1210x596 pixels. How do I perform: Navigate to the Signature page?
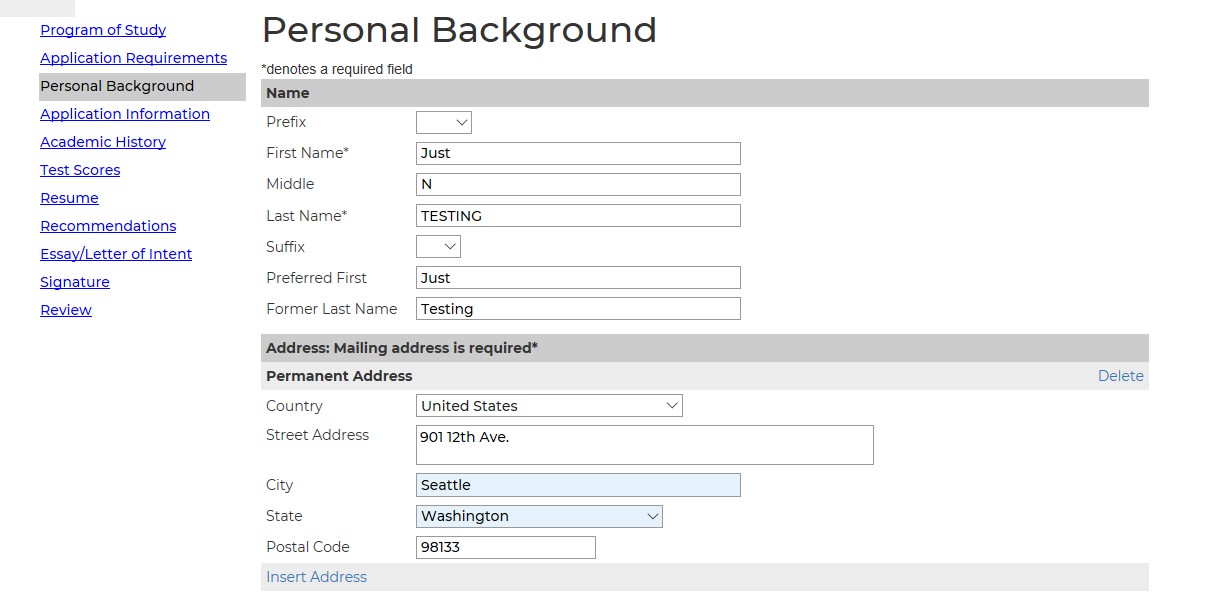tap(74, 282)
